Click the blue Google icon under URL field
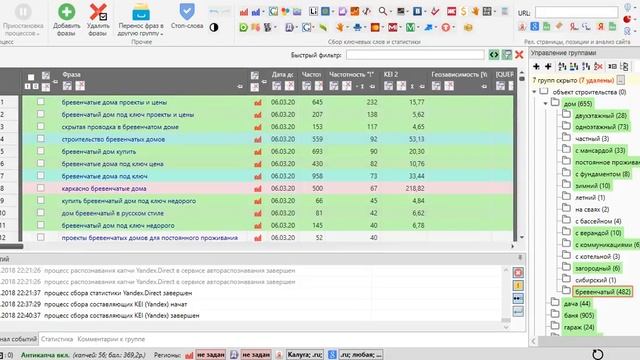Viewport: 640px width, 360px height. pyautogui.click(x=535, y=27)
